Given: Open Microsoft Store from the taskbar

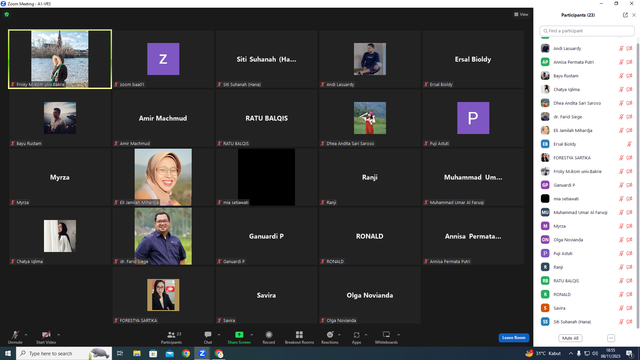Looking at the screenshot, I should 153,353.
